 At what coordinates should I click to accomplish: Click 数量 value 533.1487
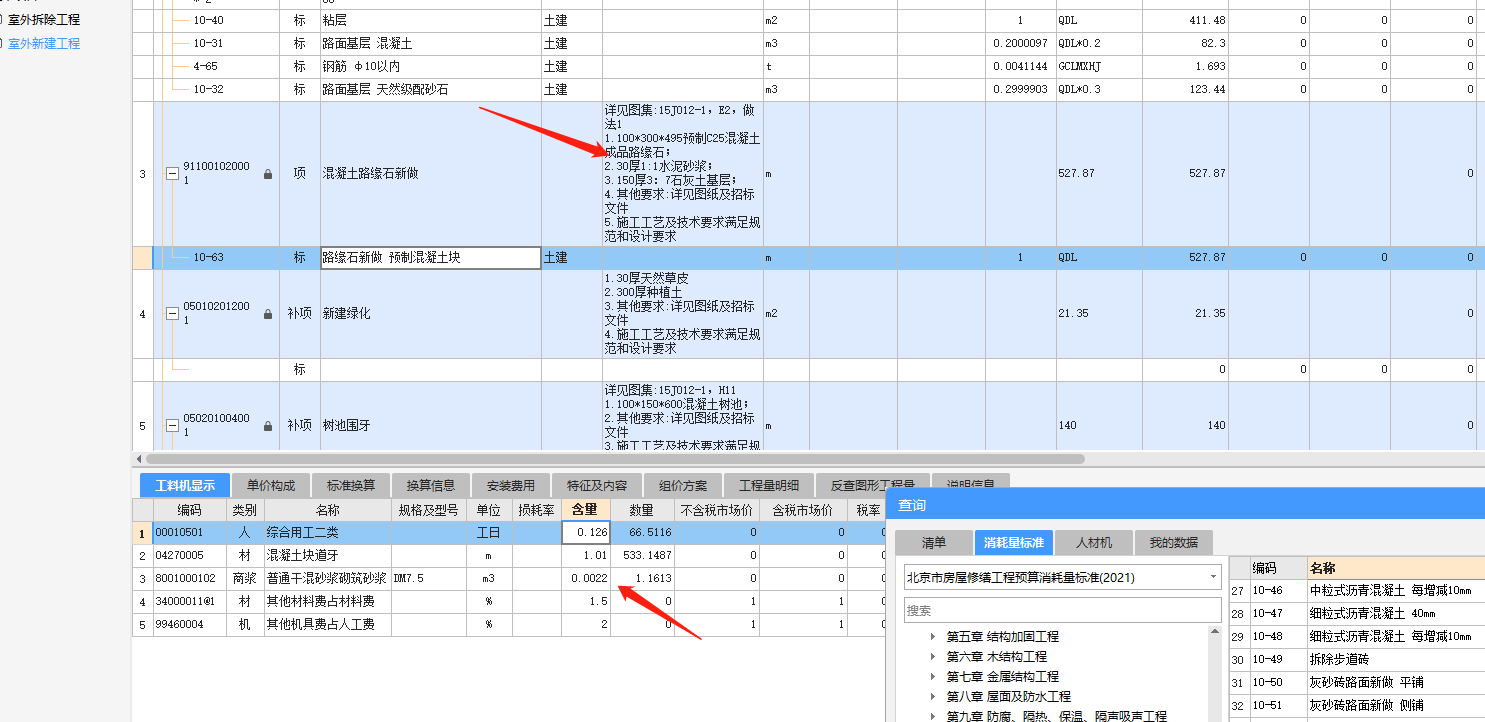644,555
